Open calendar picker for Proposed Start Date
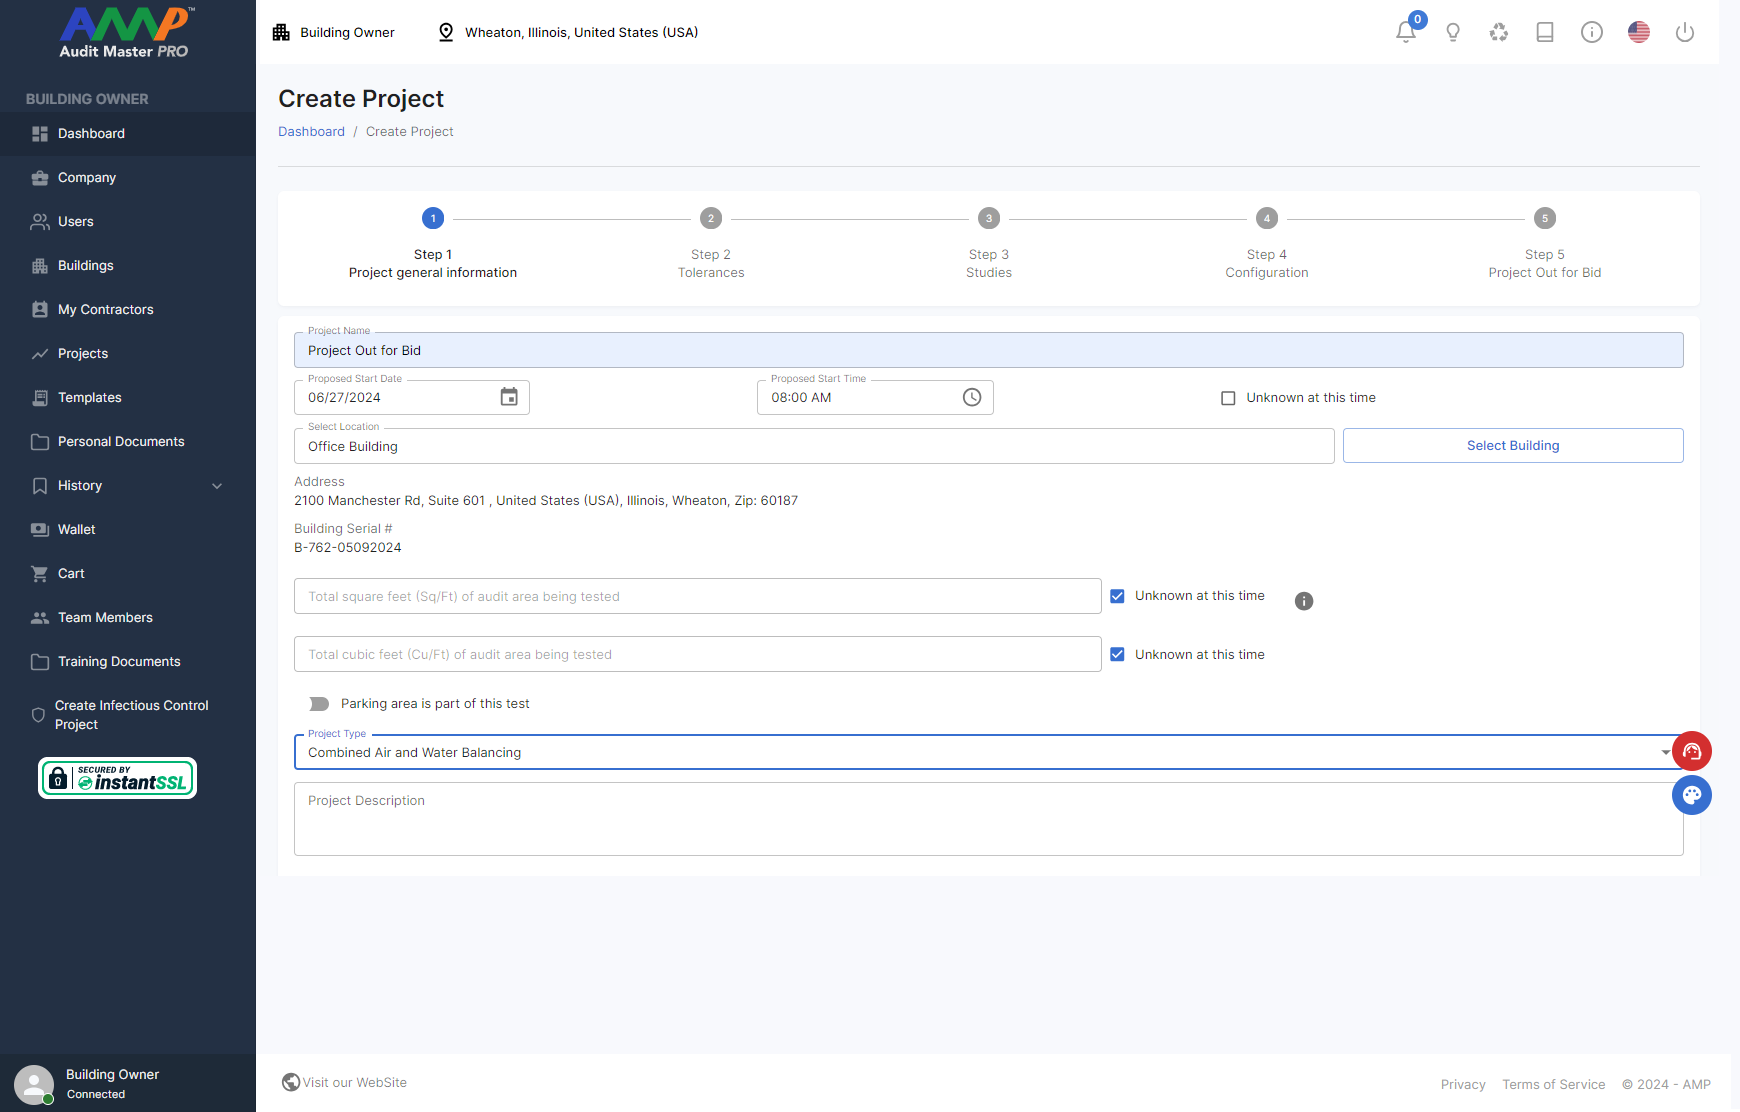1740x1112 pixels. [509, 397]
